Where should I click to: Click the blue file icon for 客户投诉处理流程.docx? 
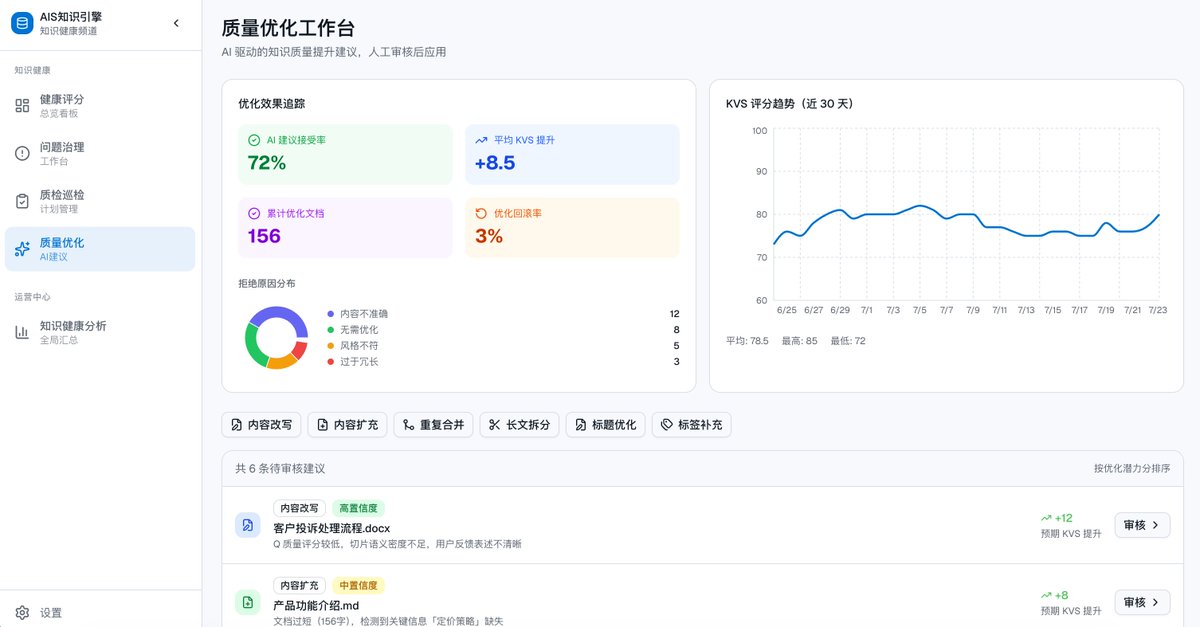247,525
